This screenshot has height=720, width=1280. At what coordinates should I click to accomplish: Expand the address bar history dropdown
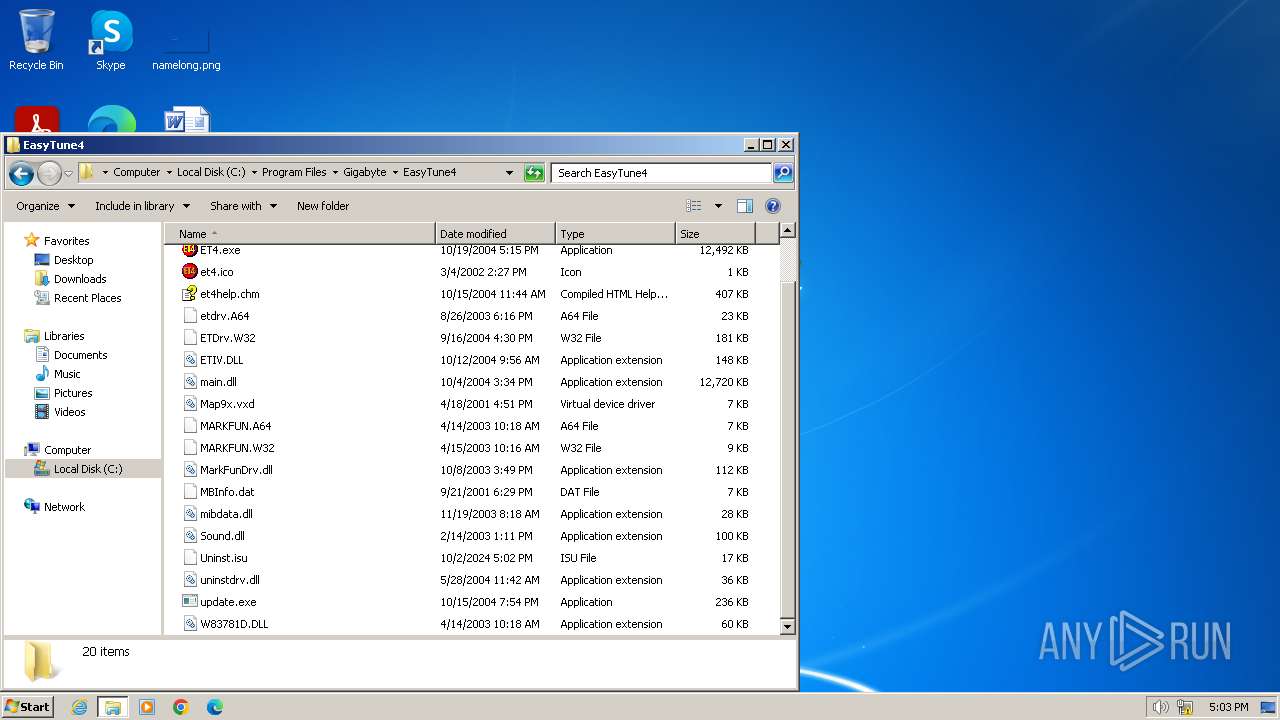[x=509, y=173]
